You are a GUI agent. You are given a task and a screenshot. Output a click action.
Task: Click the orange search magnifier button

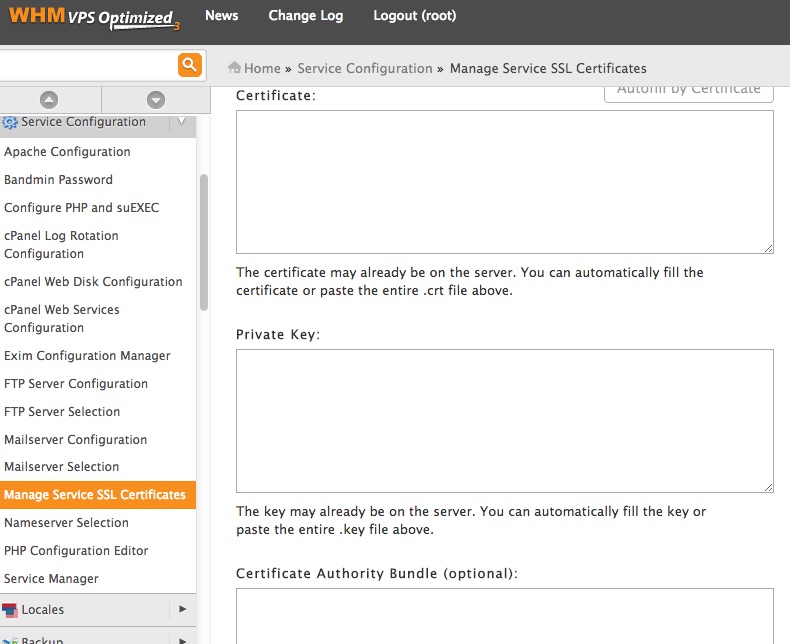pyautogui.click(x=189, y=66)
